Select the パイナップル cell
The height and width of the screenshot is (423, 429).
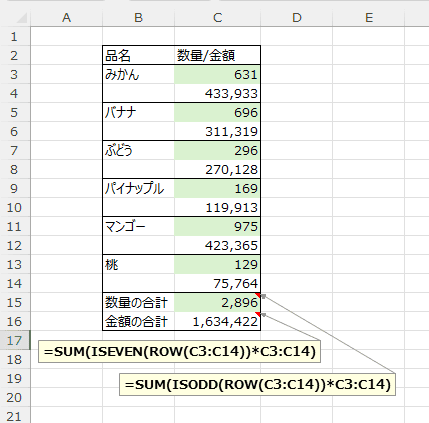coord(138,188)
